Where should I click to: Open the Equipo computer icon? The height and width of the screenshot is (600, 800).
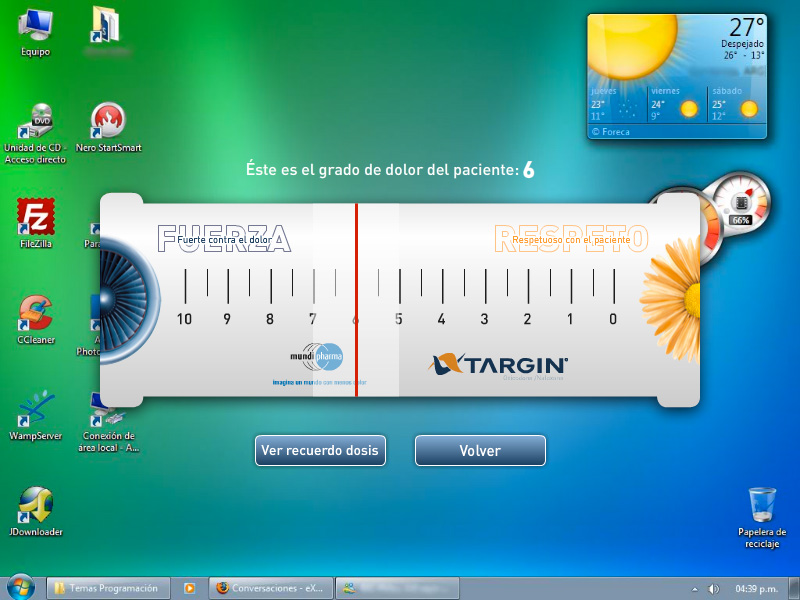(36, 26)
